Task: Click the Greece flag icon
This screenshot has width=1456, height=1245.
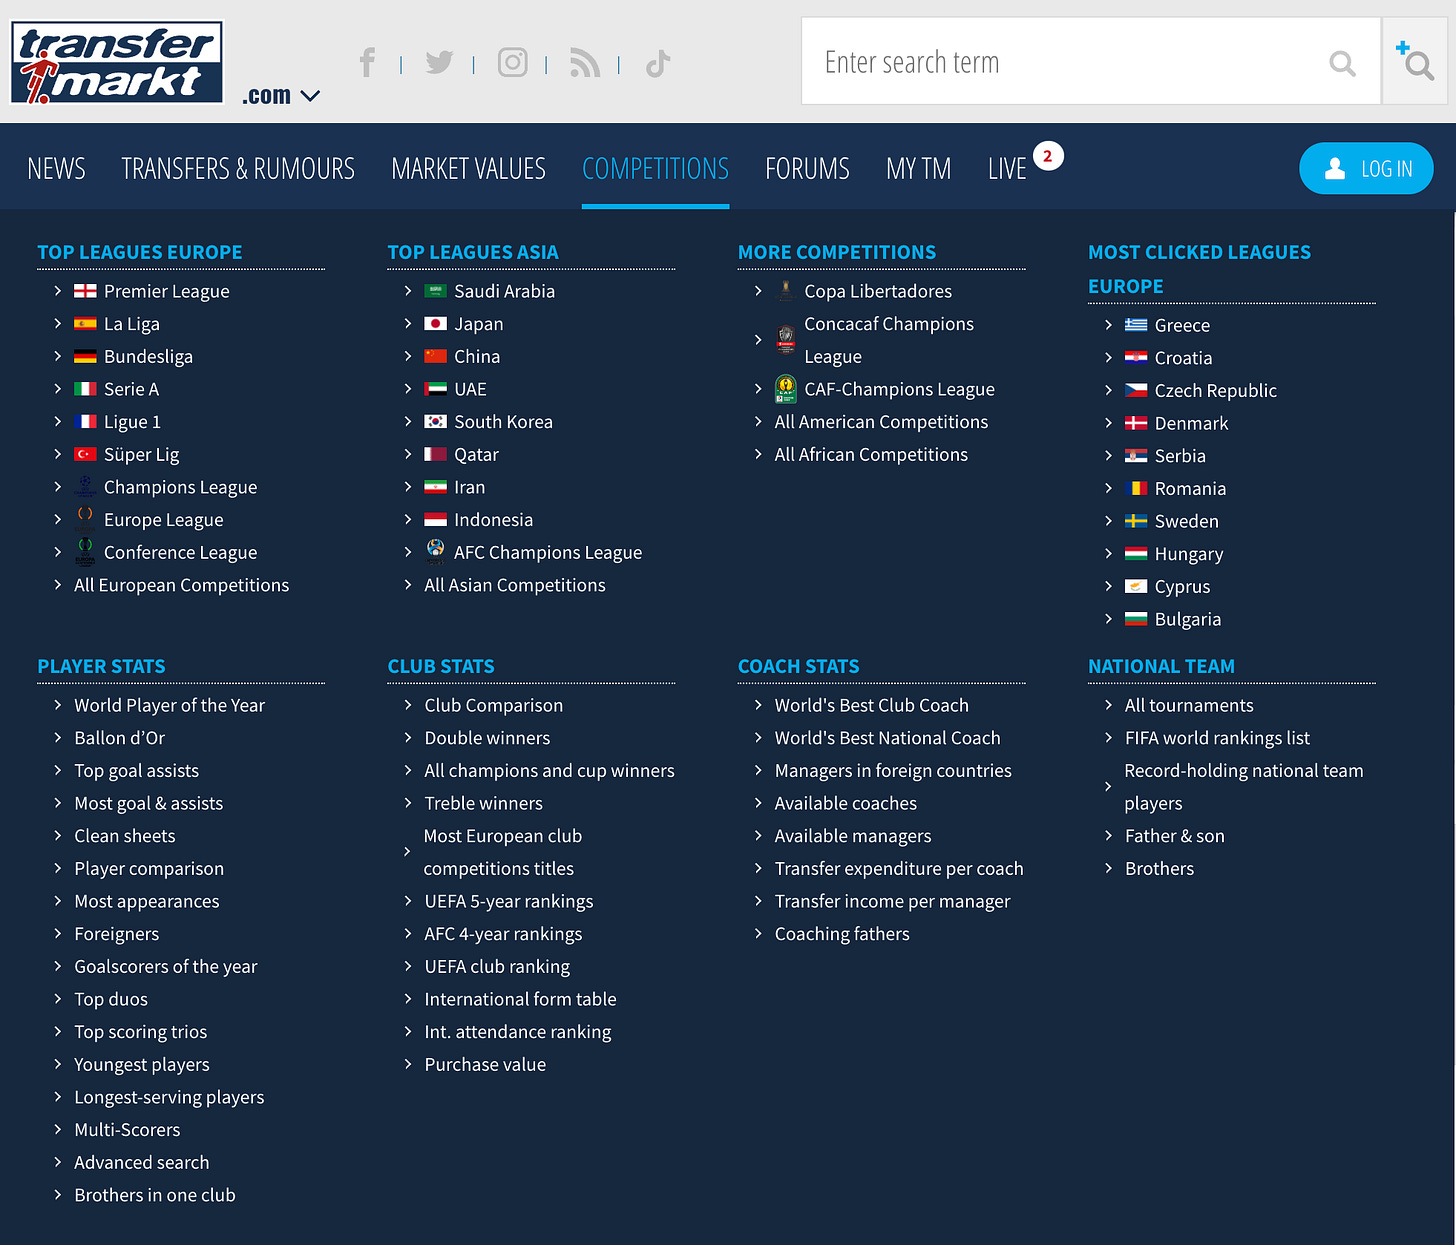Action: click(x=1136, y=325)
